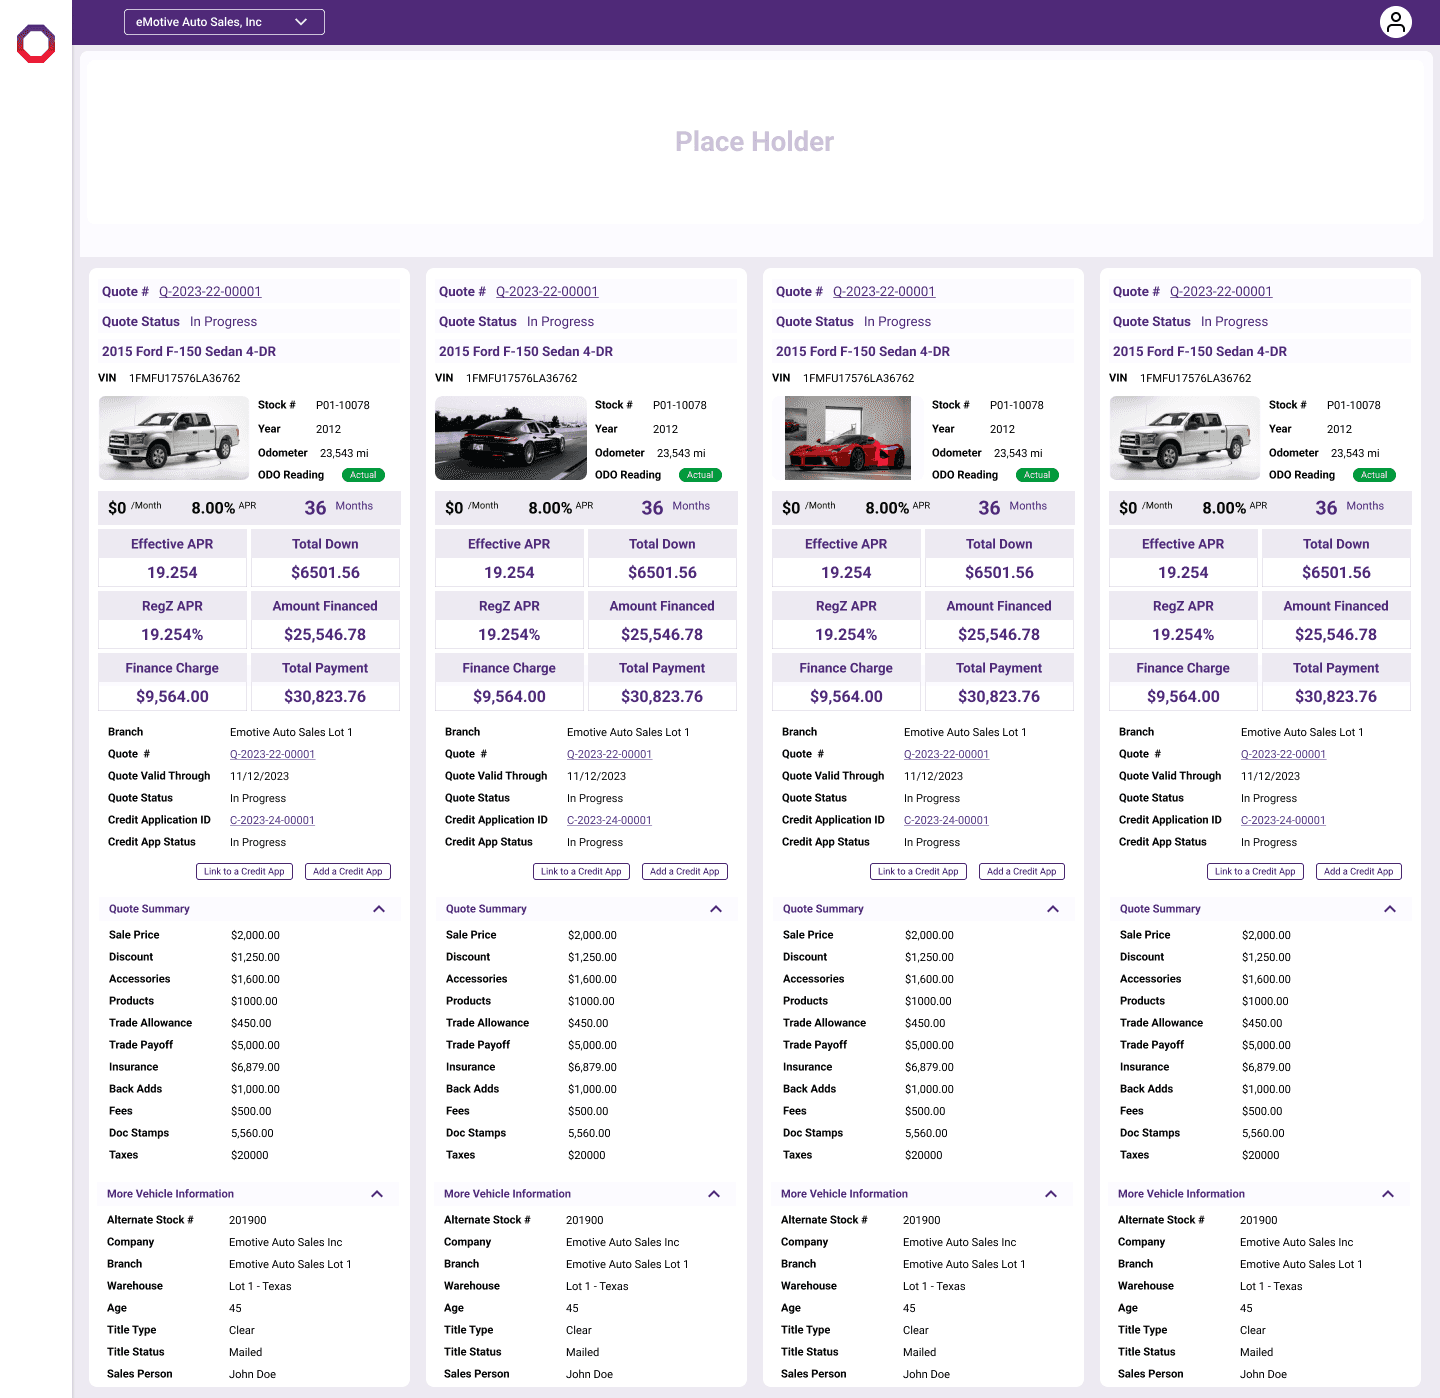Click stock number 'P01-10078' in the third card
Screen dimensions: 1440x1398
tap(1017, 405)
